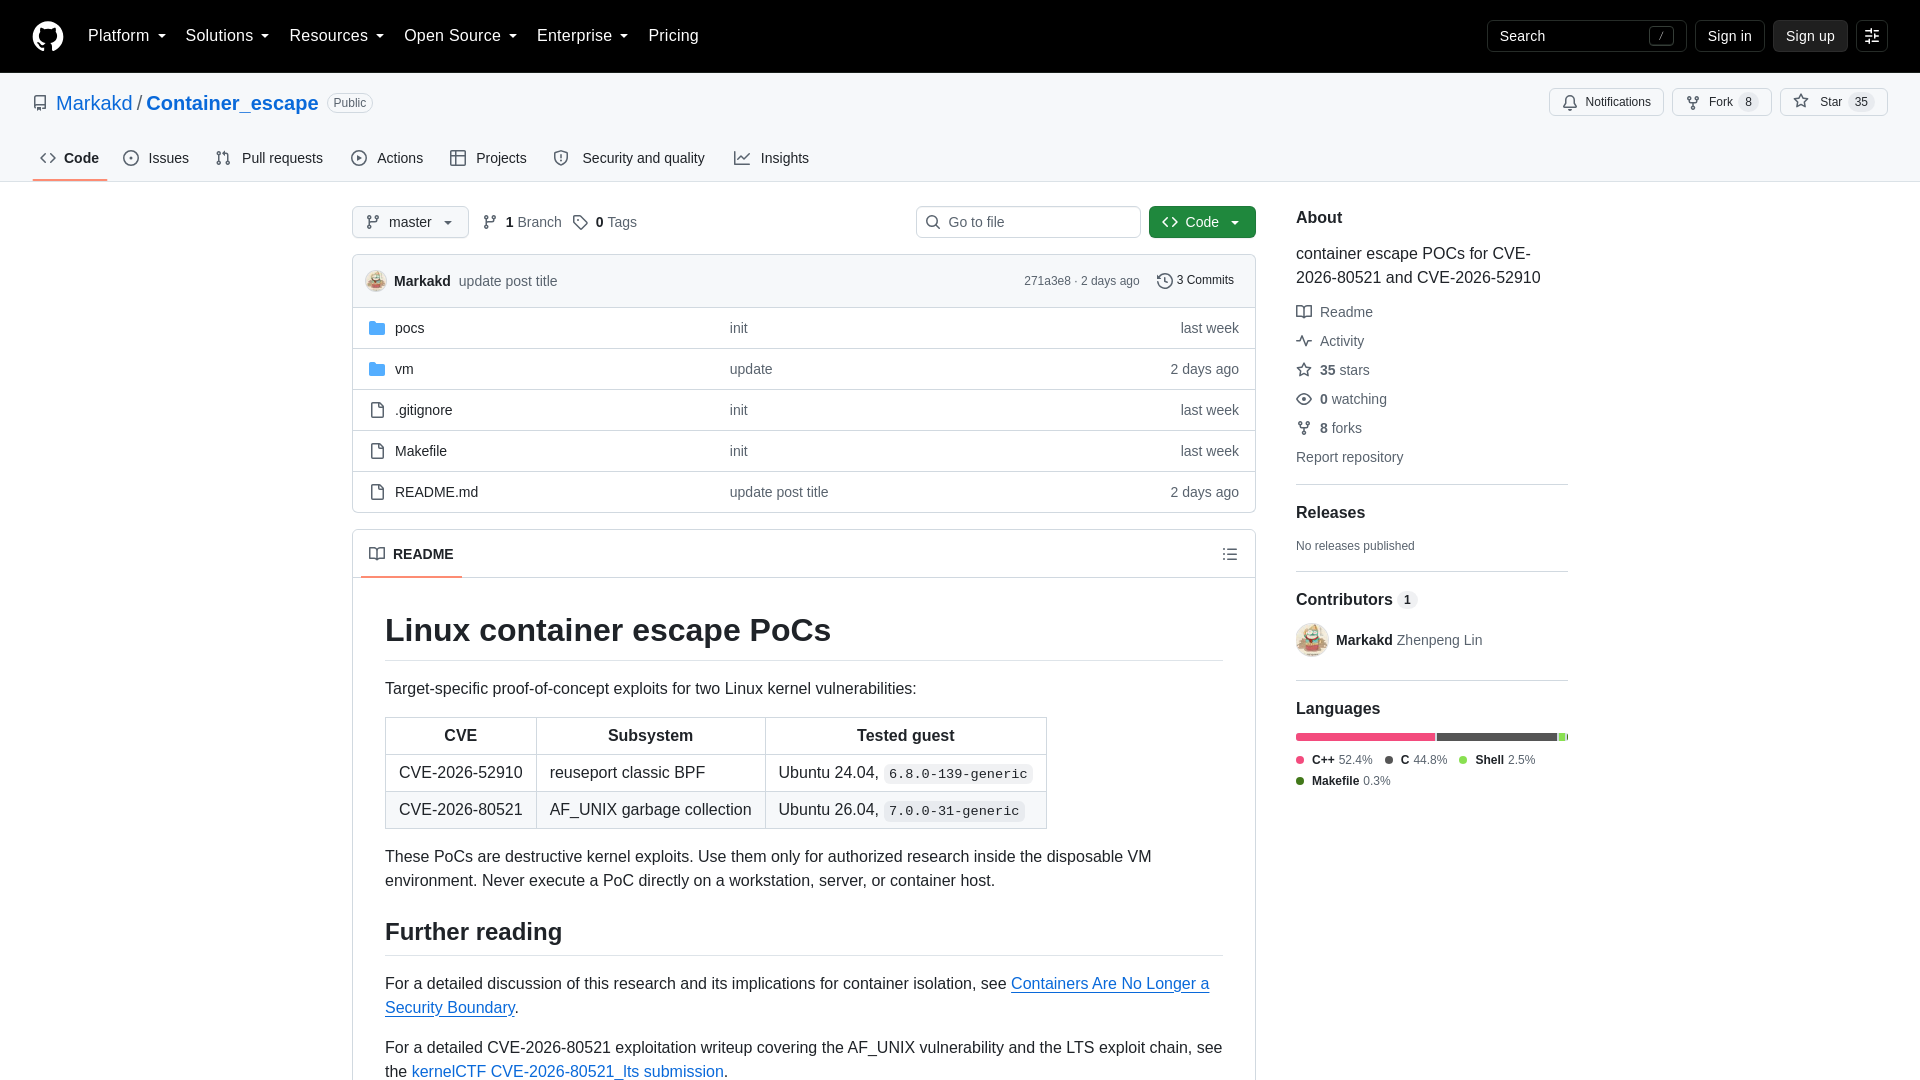1920x1080 pixels.
Task: Click the .gitignore file icon
Action: [x=377, y=410]
